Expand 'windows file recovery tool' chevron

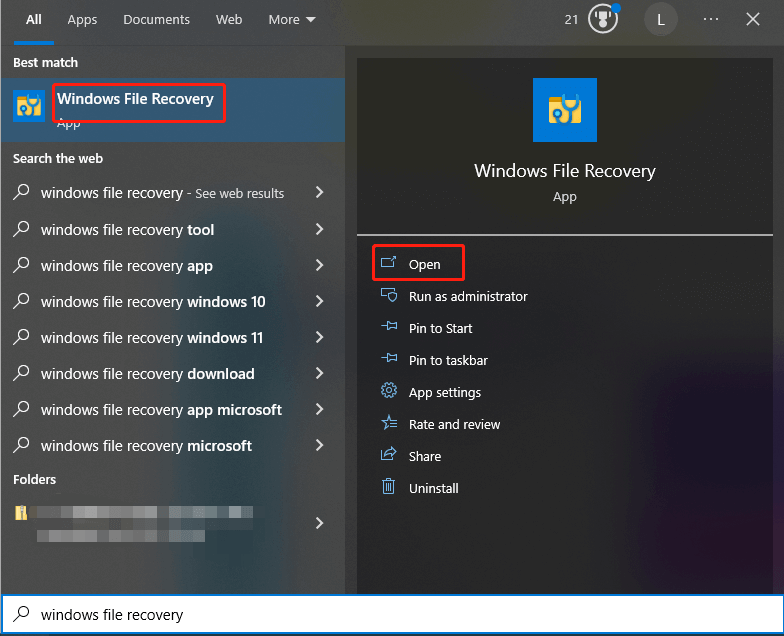pyautogui.click(x=320, y=229)
